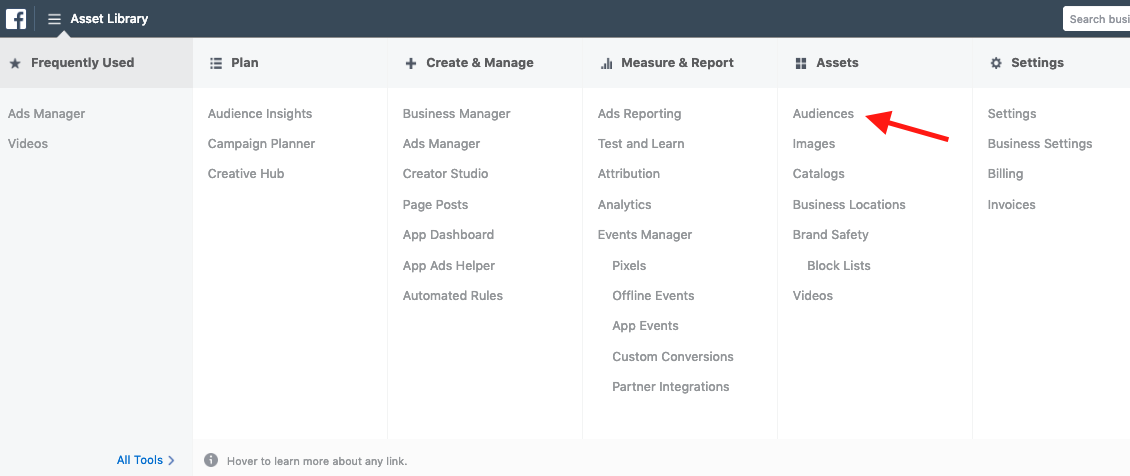Open Events Manager

tap(644, 235)
